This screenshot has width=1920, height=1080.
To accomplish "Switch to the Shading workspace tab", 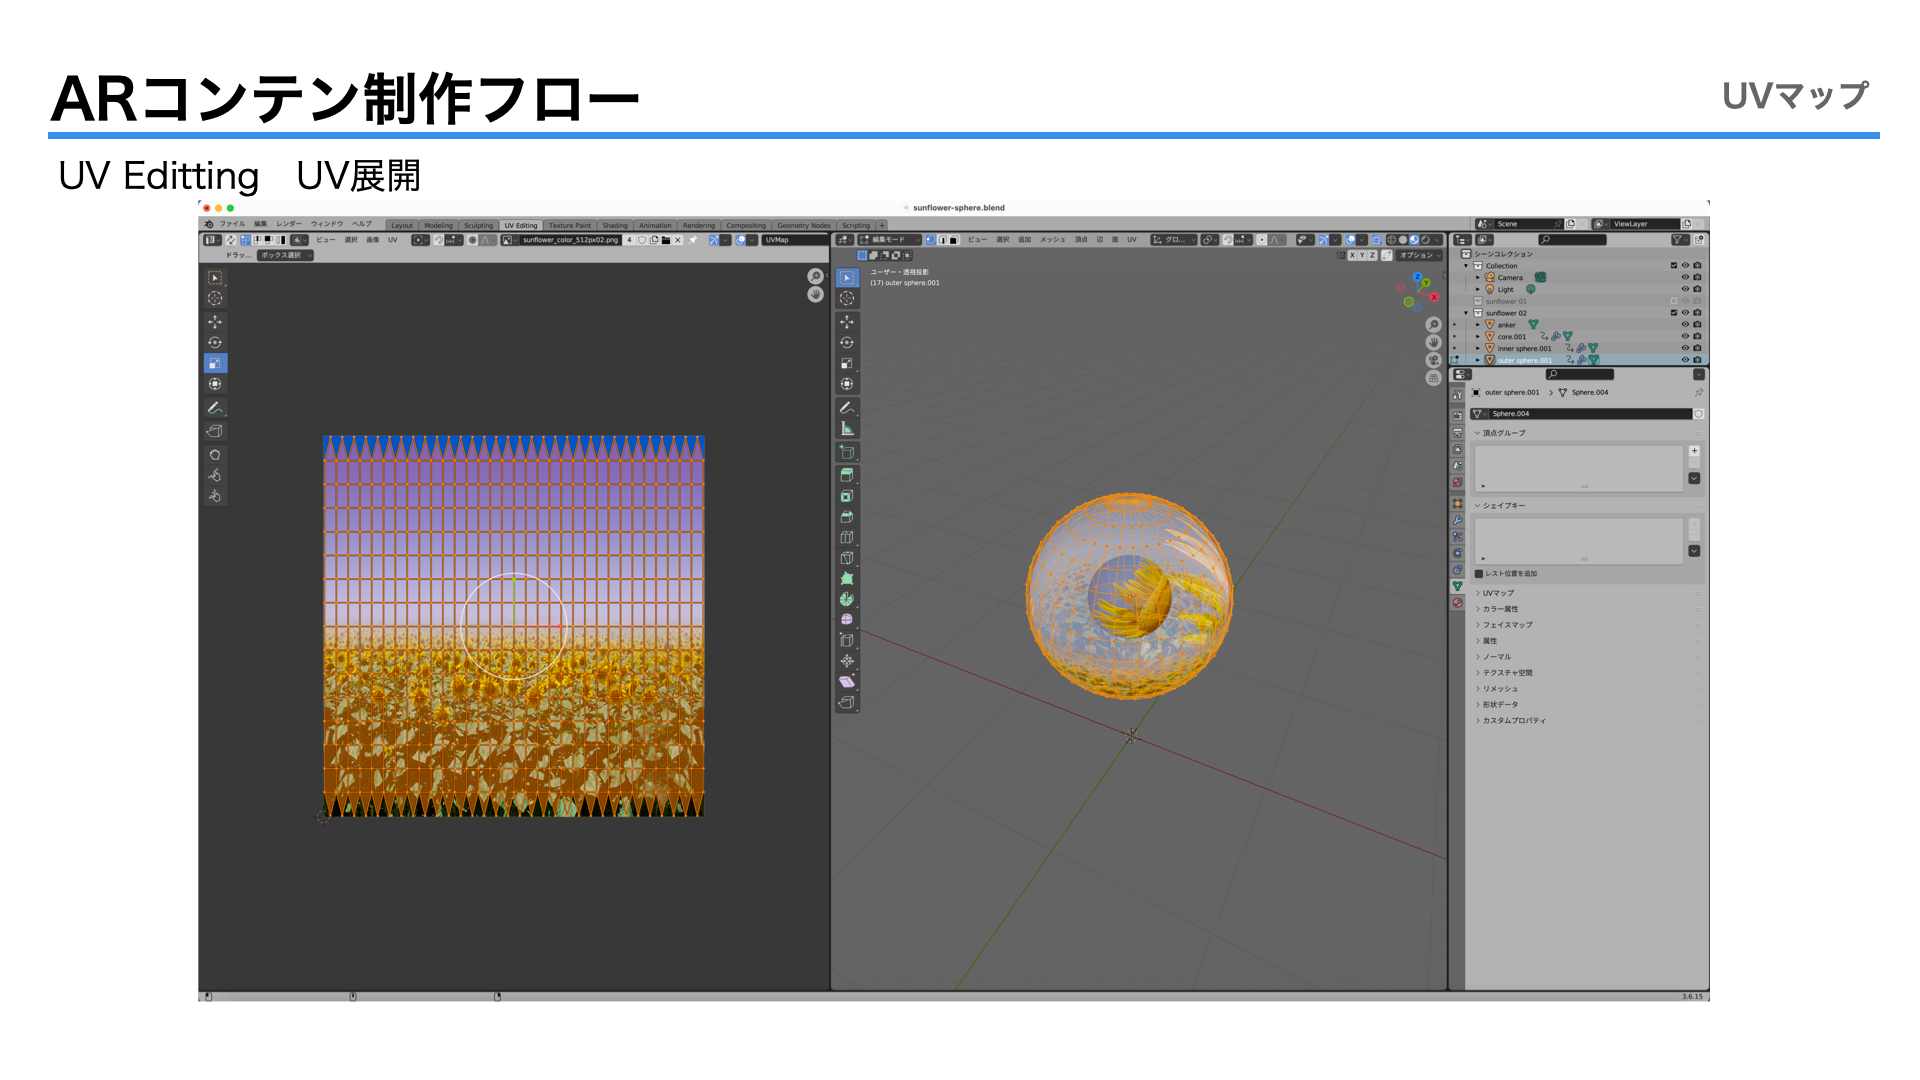I will click(x=615, y=225).
